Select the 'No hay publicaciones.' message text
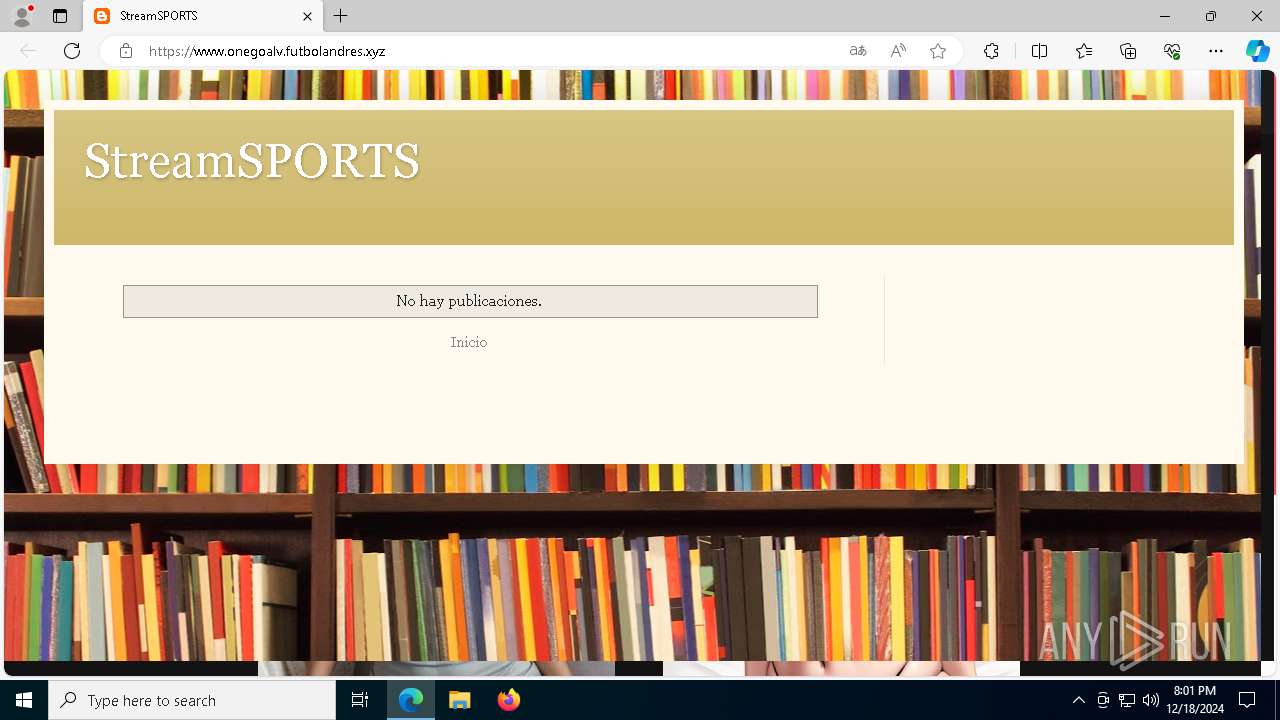 (x=469, y=301)
